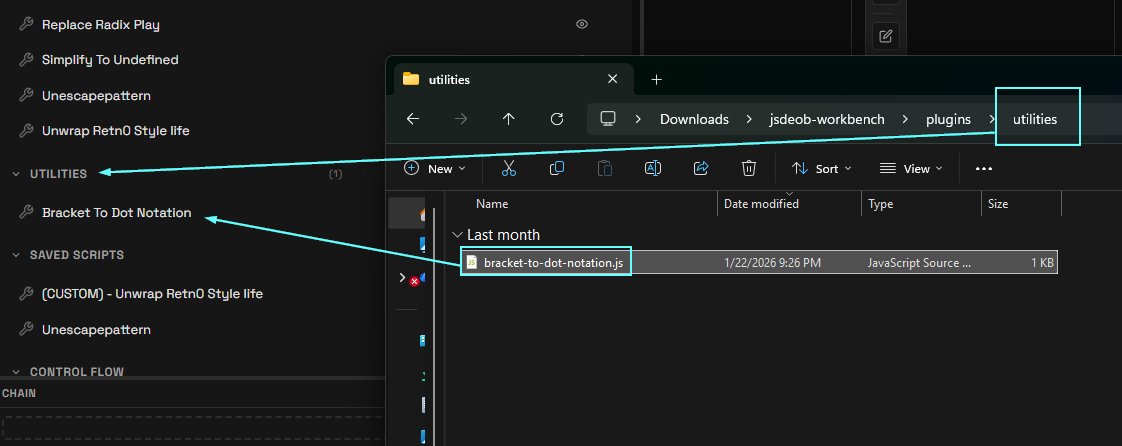1122x446 pixels.
Task: Click the Rename icon in Explorer toolbar
Action: coord(653,169)
